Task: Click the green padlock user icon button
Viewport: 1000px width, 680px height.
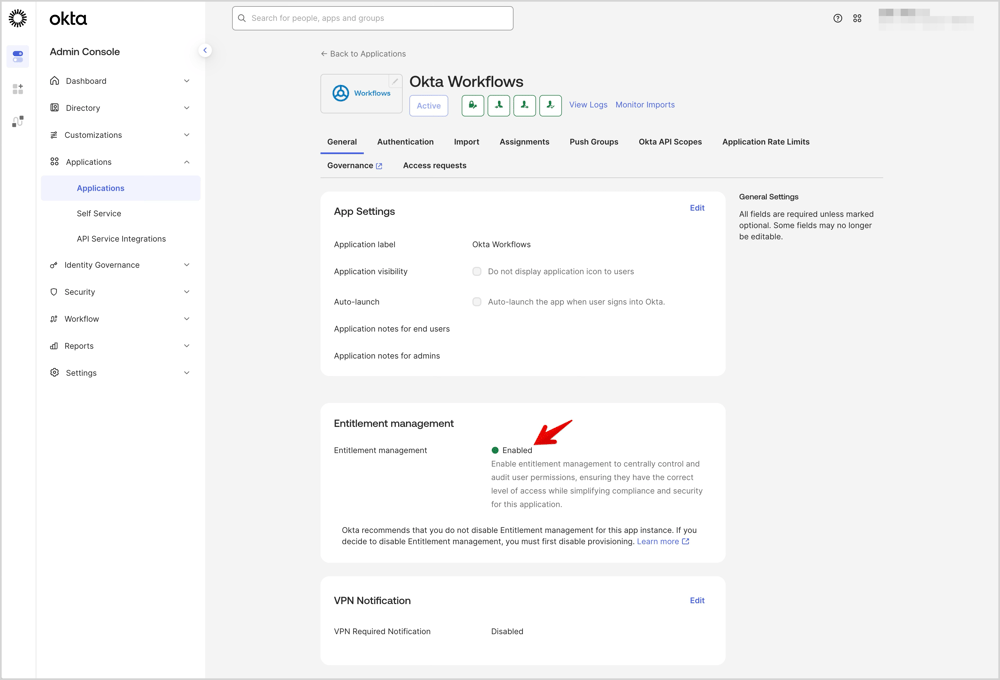Action: 473,105
